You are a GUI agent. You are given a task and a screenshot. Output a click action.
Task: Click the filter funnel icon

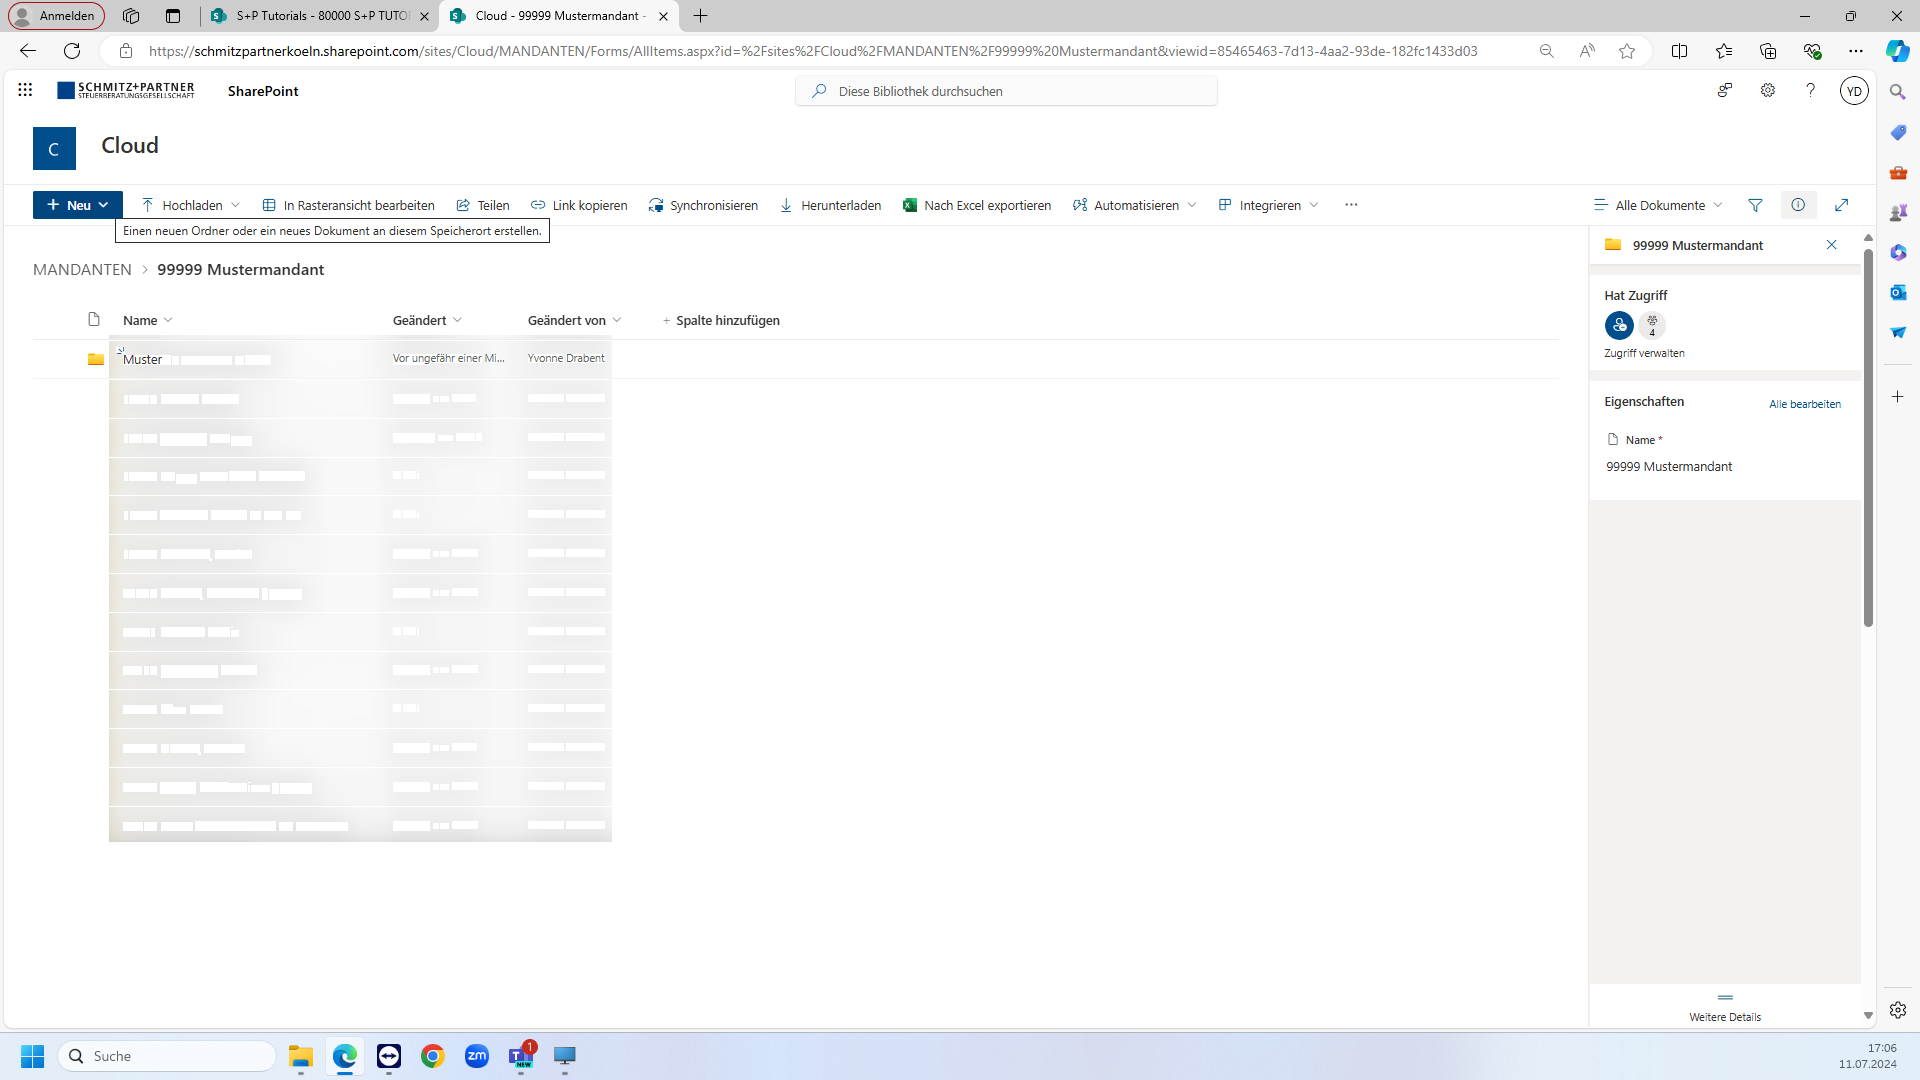tap(1755, 205)
